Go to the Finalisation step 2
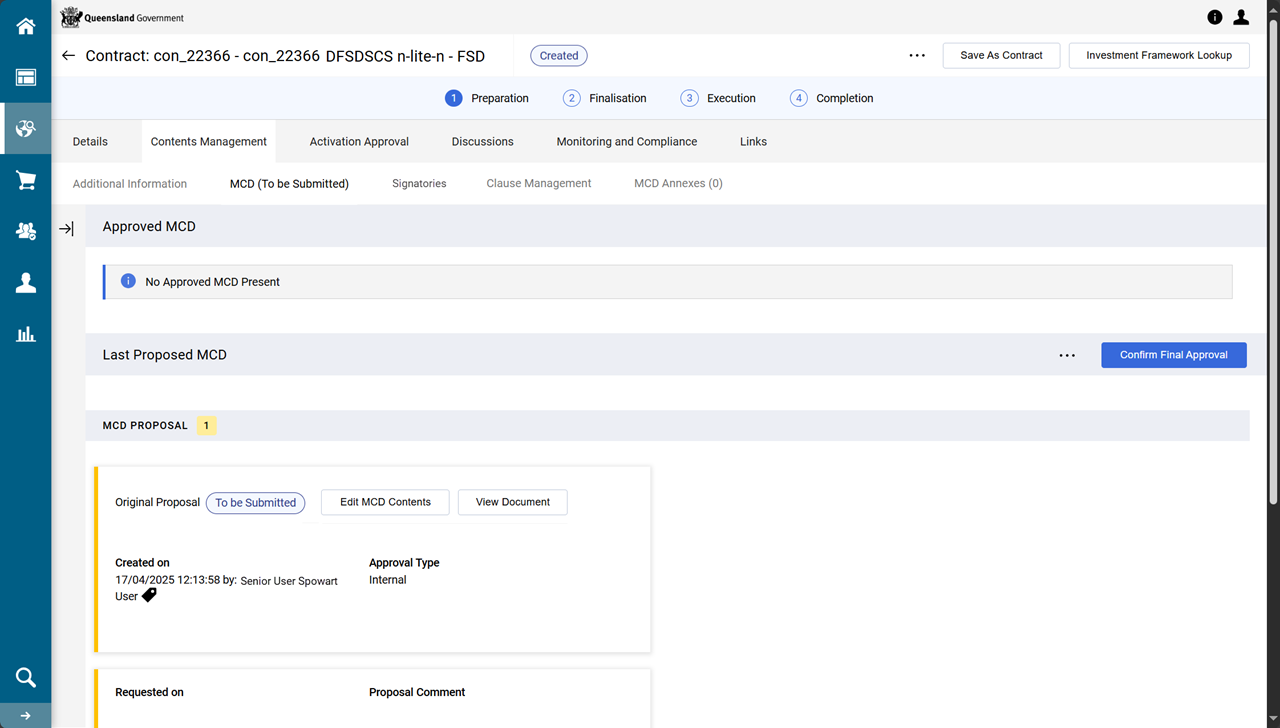This screenshot has height=728, width=1280. click(x=605, y=98)
